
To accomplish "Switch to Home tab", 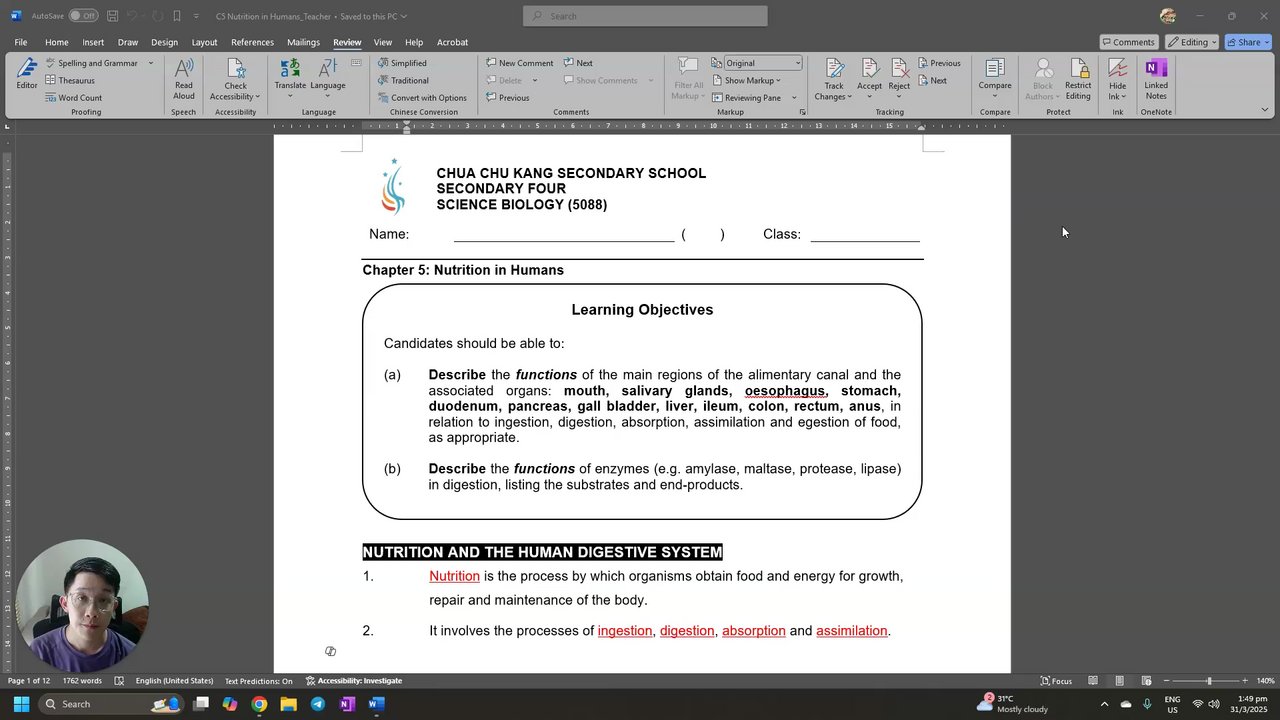I will 57,42.
